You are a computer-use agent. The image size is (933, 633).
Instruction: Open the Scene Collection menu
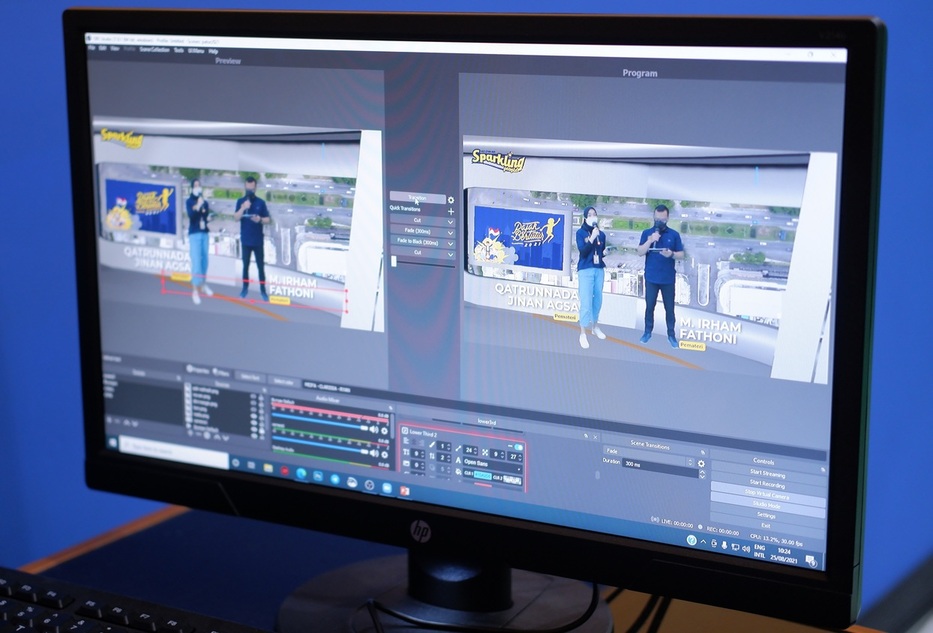tap(153, 49)
